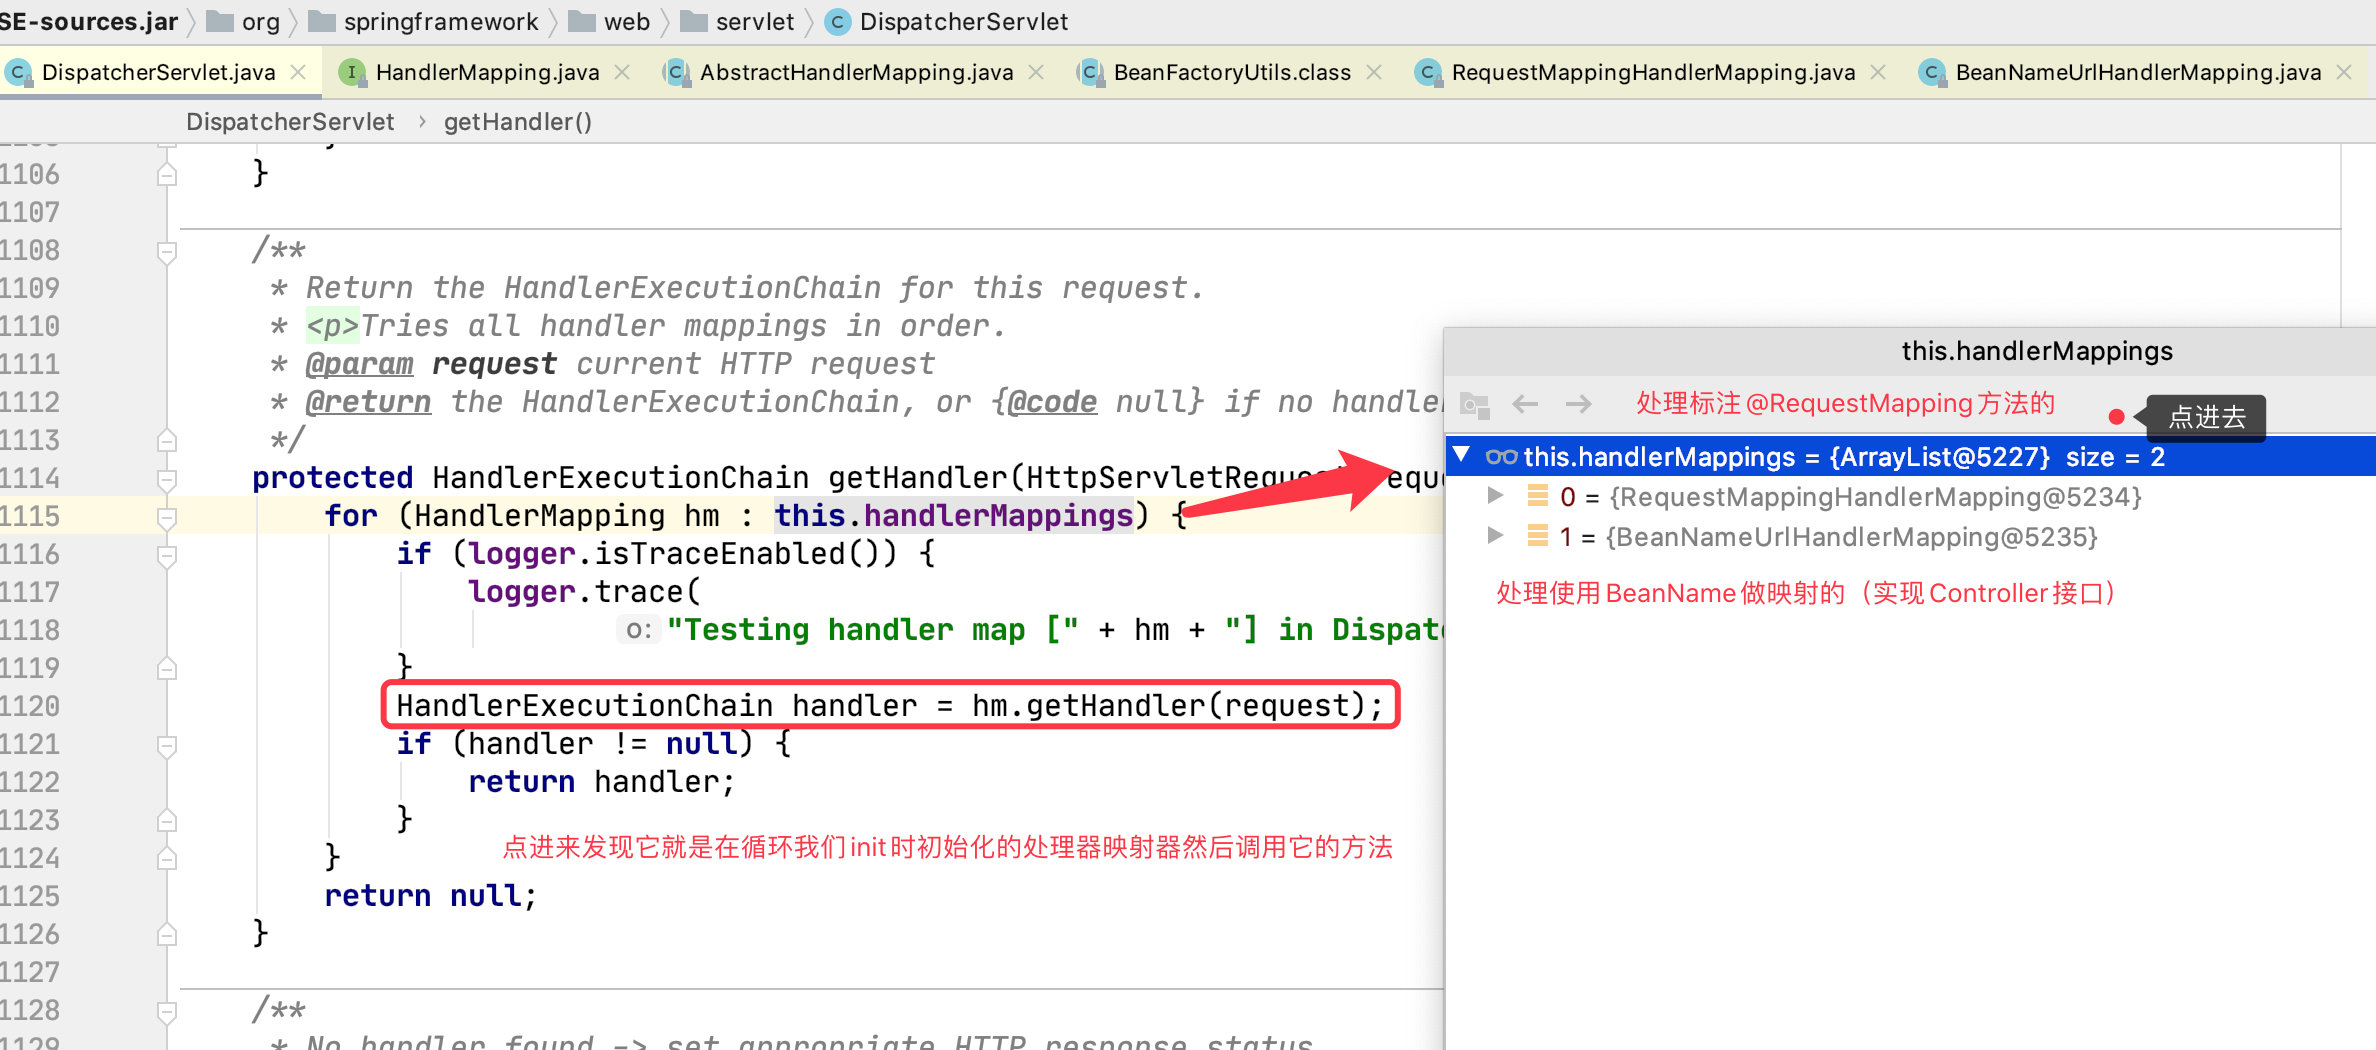This screenshot has height=1050, width=2376.
Task: Click the new watch icon in popup toolbar
Action: click(1475, 404)
